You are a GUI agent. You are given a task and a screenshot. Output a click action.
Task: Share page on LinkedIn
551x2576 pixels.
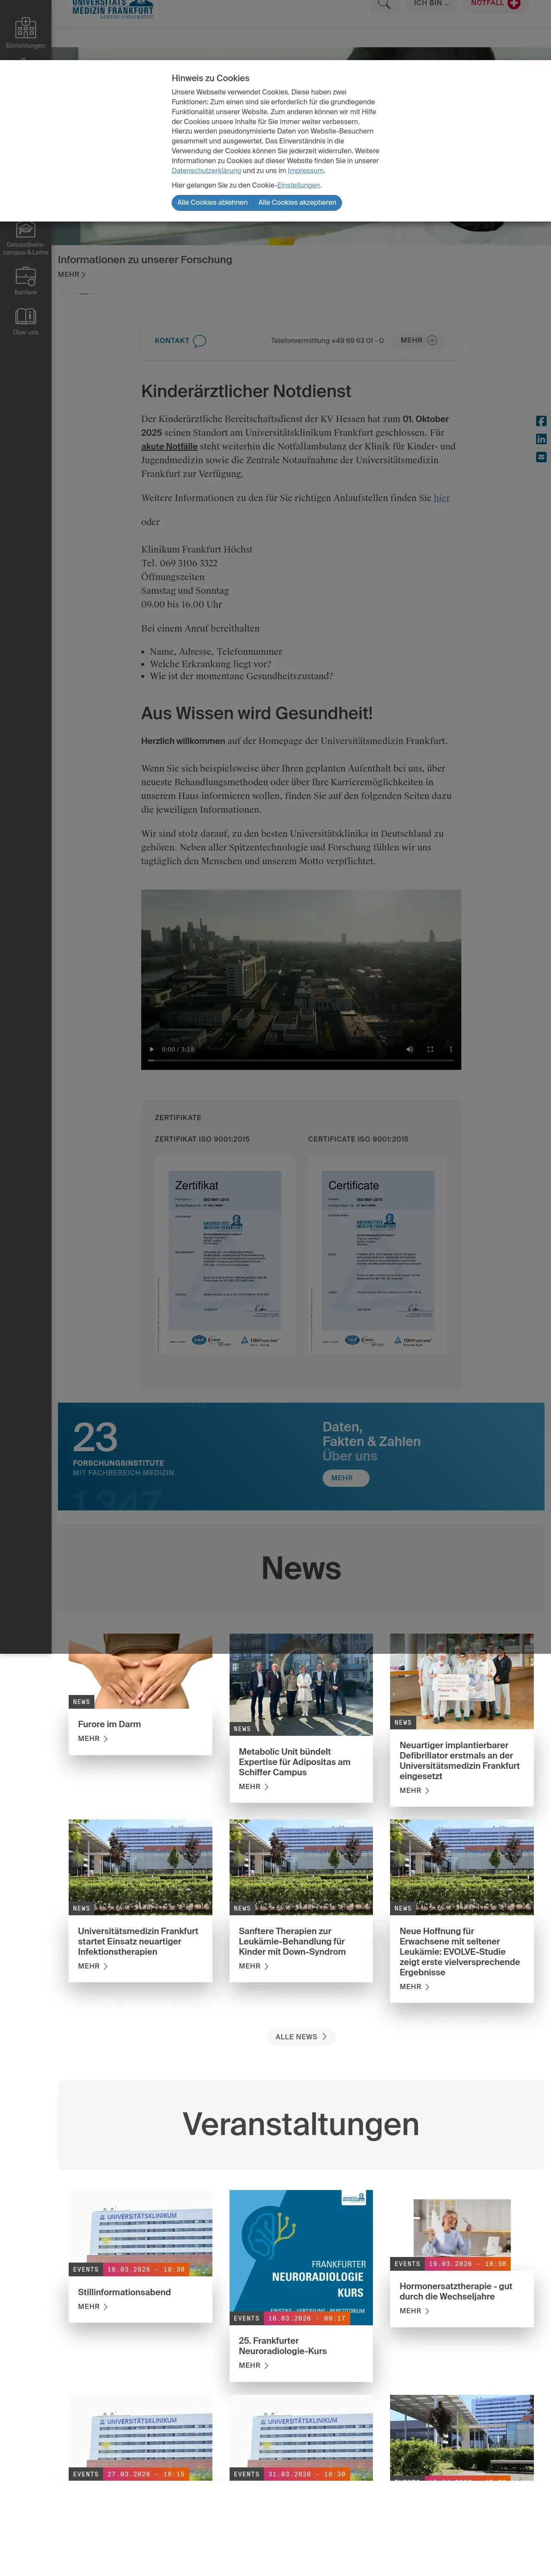(541, 439)
